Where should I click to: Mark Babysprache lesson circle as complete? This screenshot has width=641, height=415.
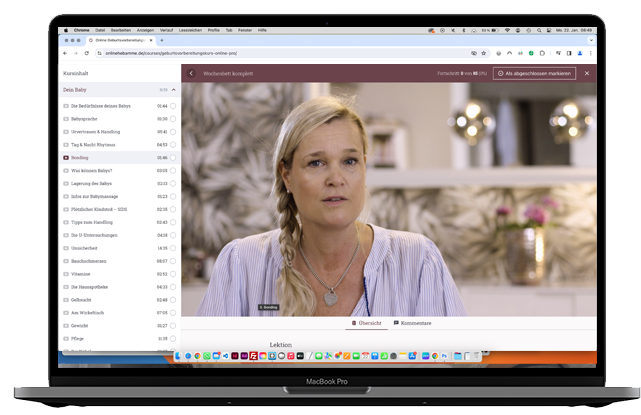173,118
